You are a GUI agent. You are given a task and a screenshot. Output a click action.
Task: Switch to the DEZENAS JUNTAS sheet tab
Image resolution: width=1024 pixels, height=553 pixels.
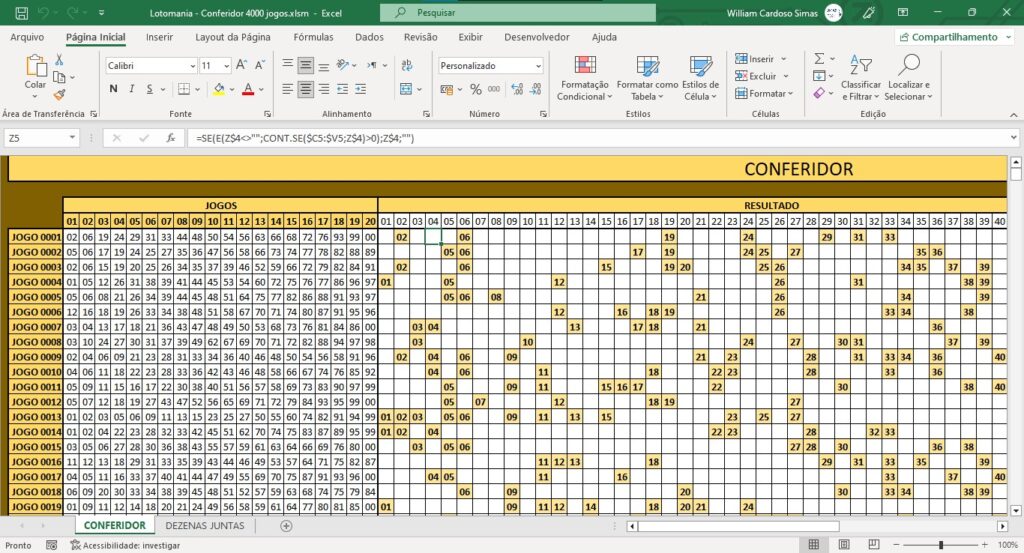pos(205,526)
